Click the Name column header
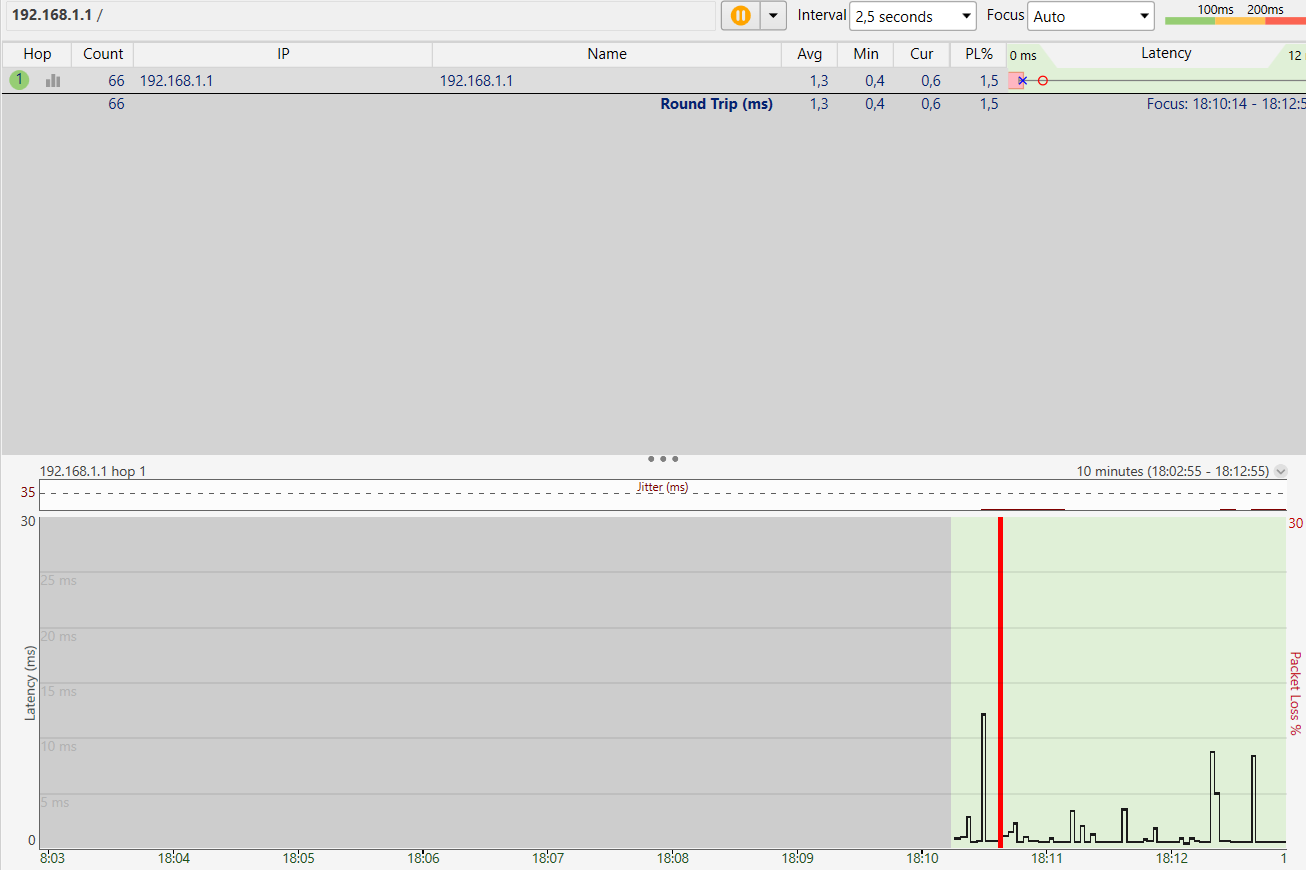This screenshot has height=870, width=1306. (607, 54)
